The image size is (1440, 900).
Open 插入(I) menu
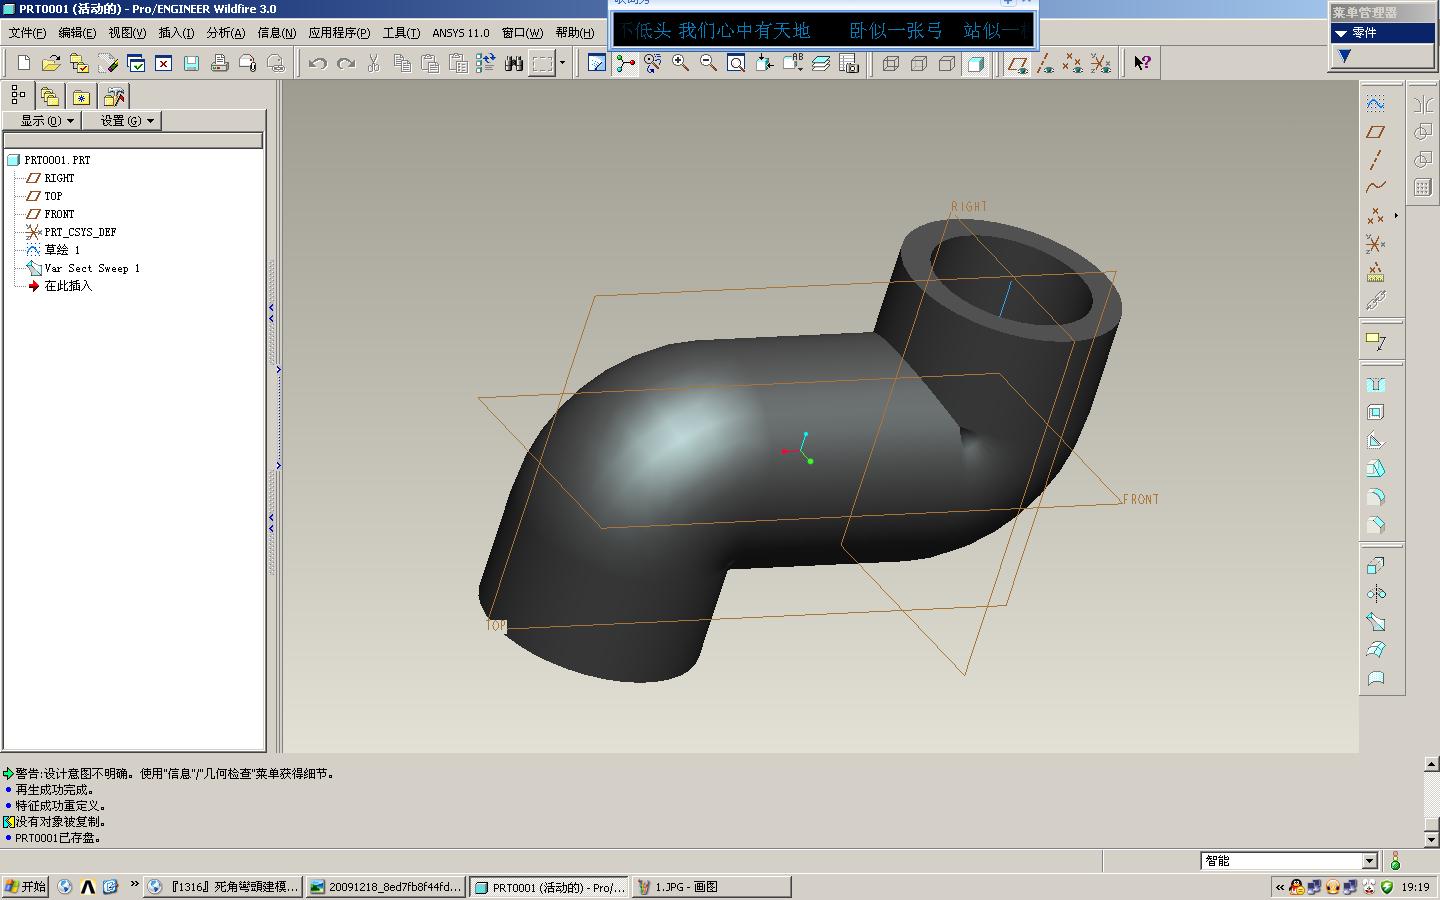pos(176,33)
